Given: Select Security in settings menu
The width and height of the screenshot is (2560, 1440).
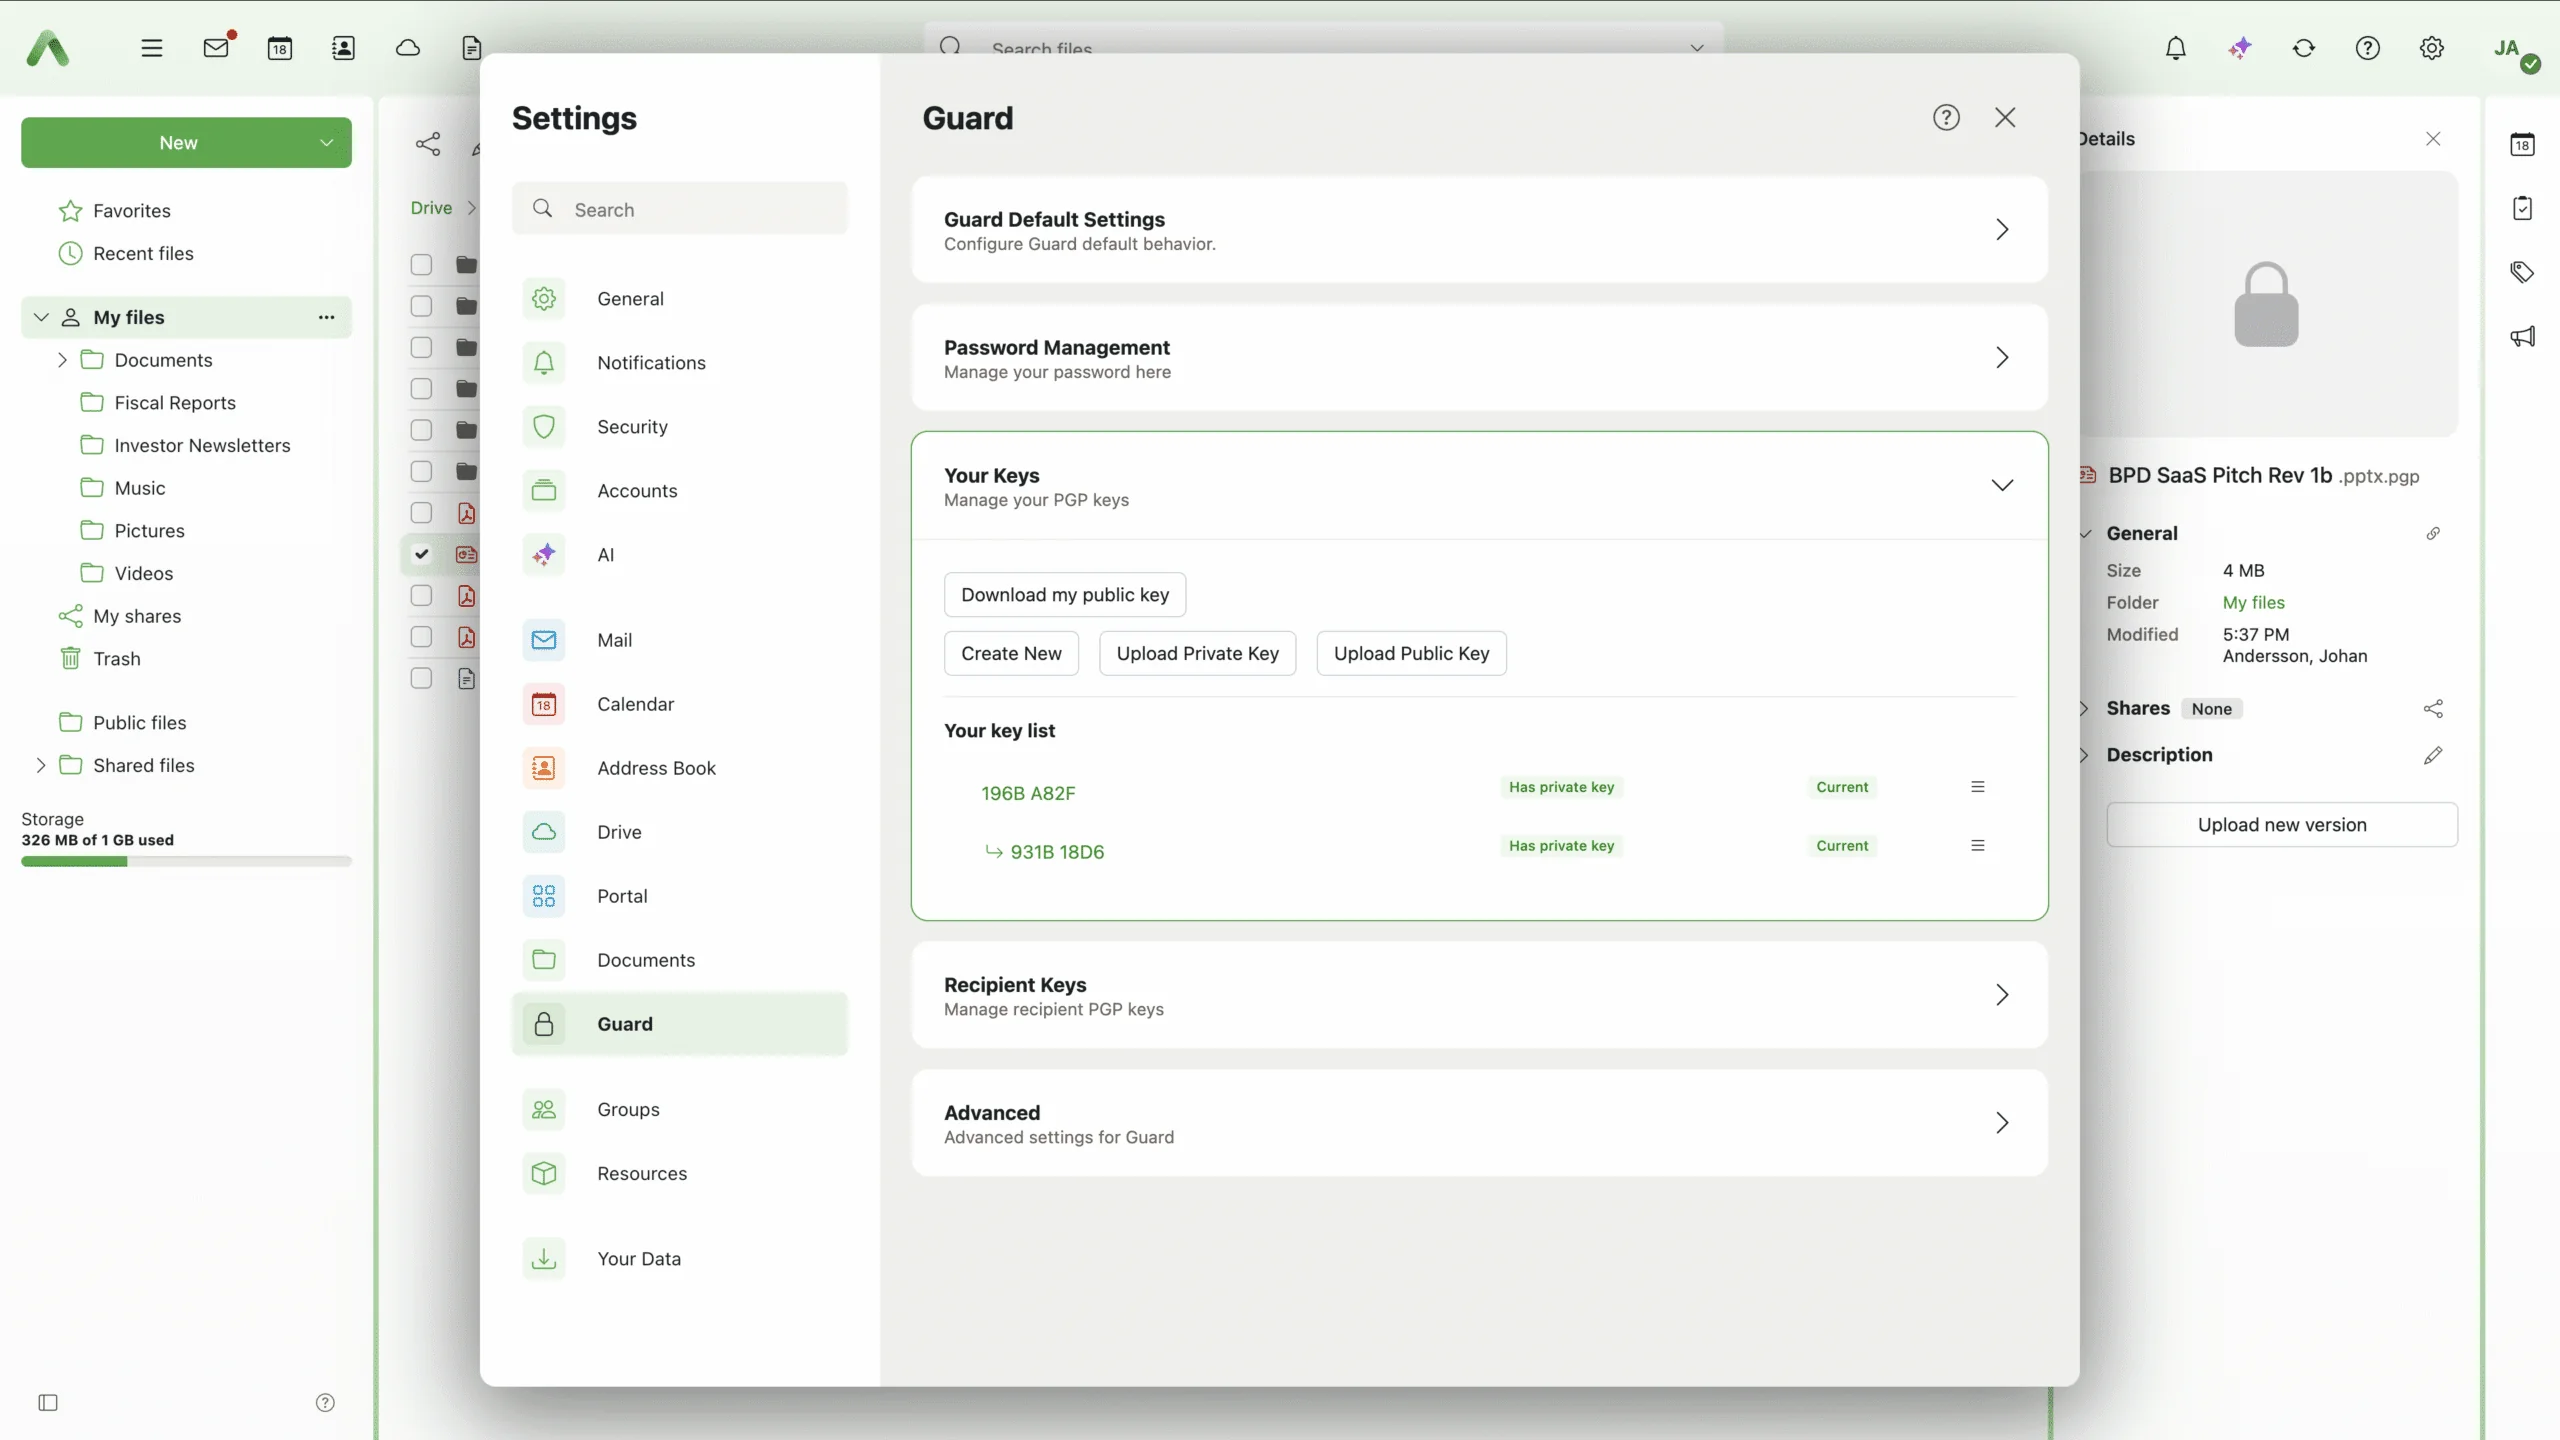Looking at the screenshot, I should pyautogui.click(x=632, y=427).
